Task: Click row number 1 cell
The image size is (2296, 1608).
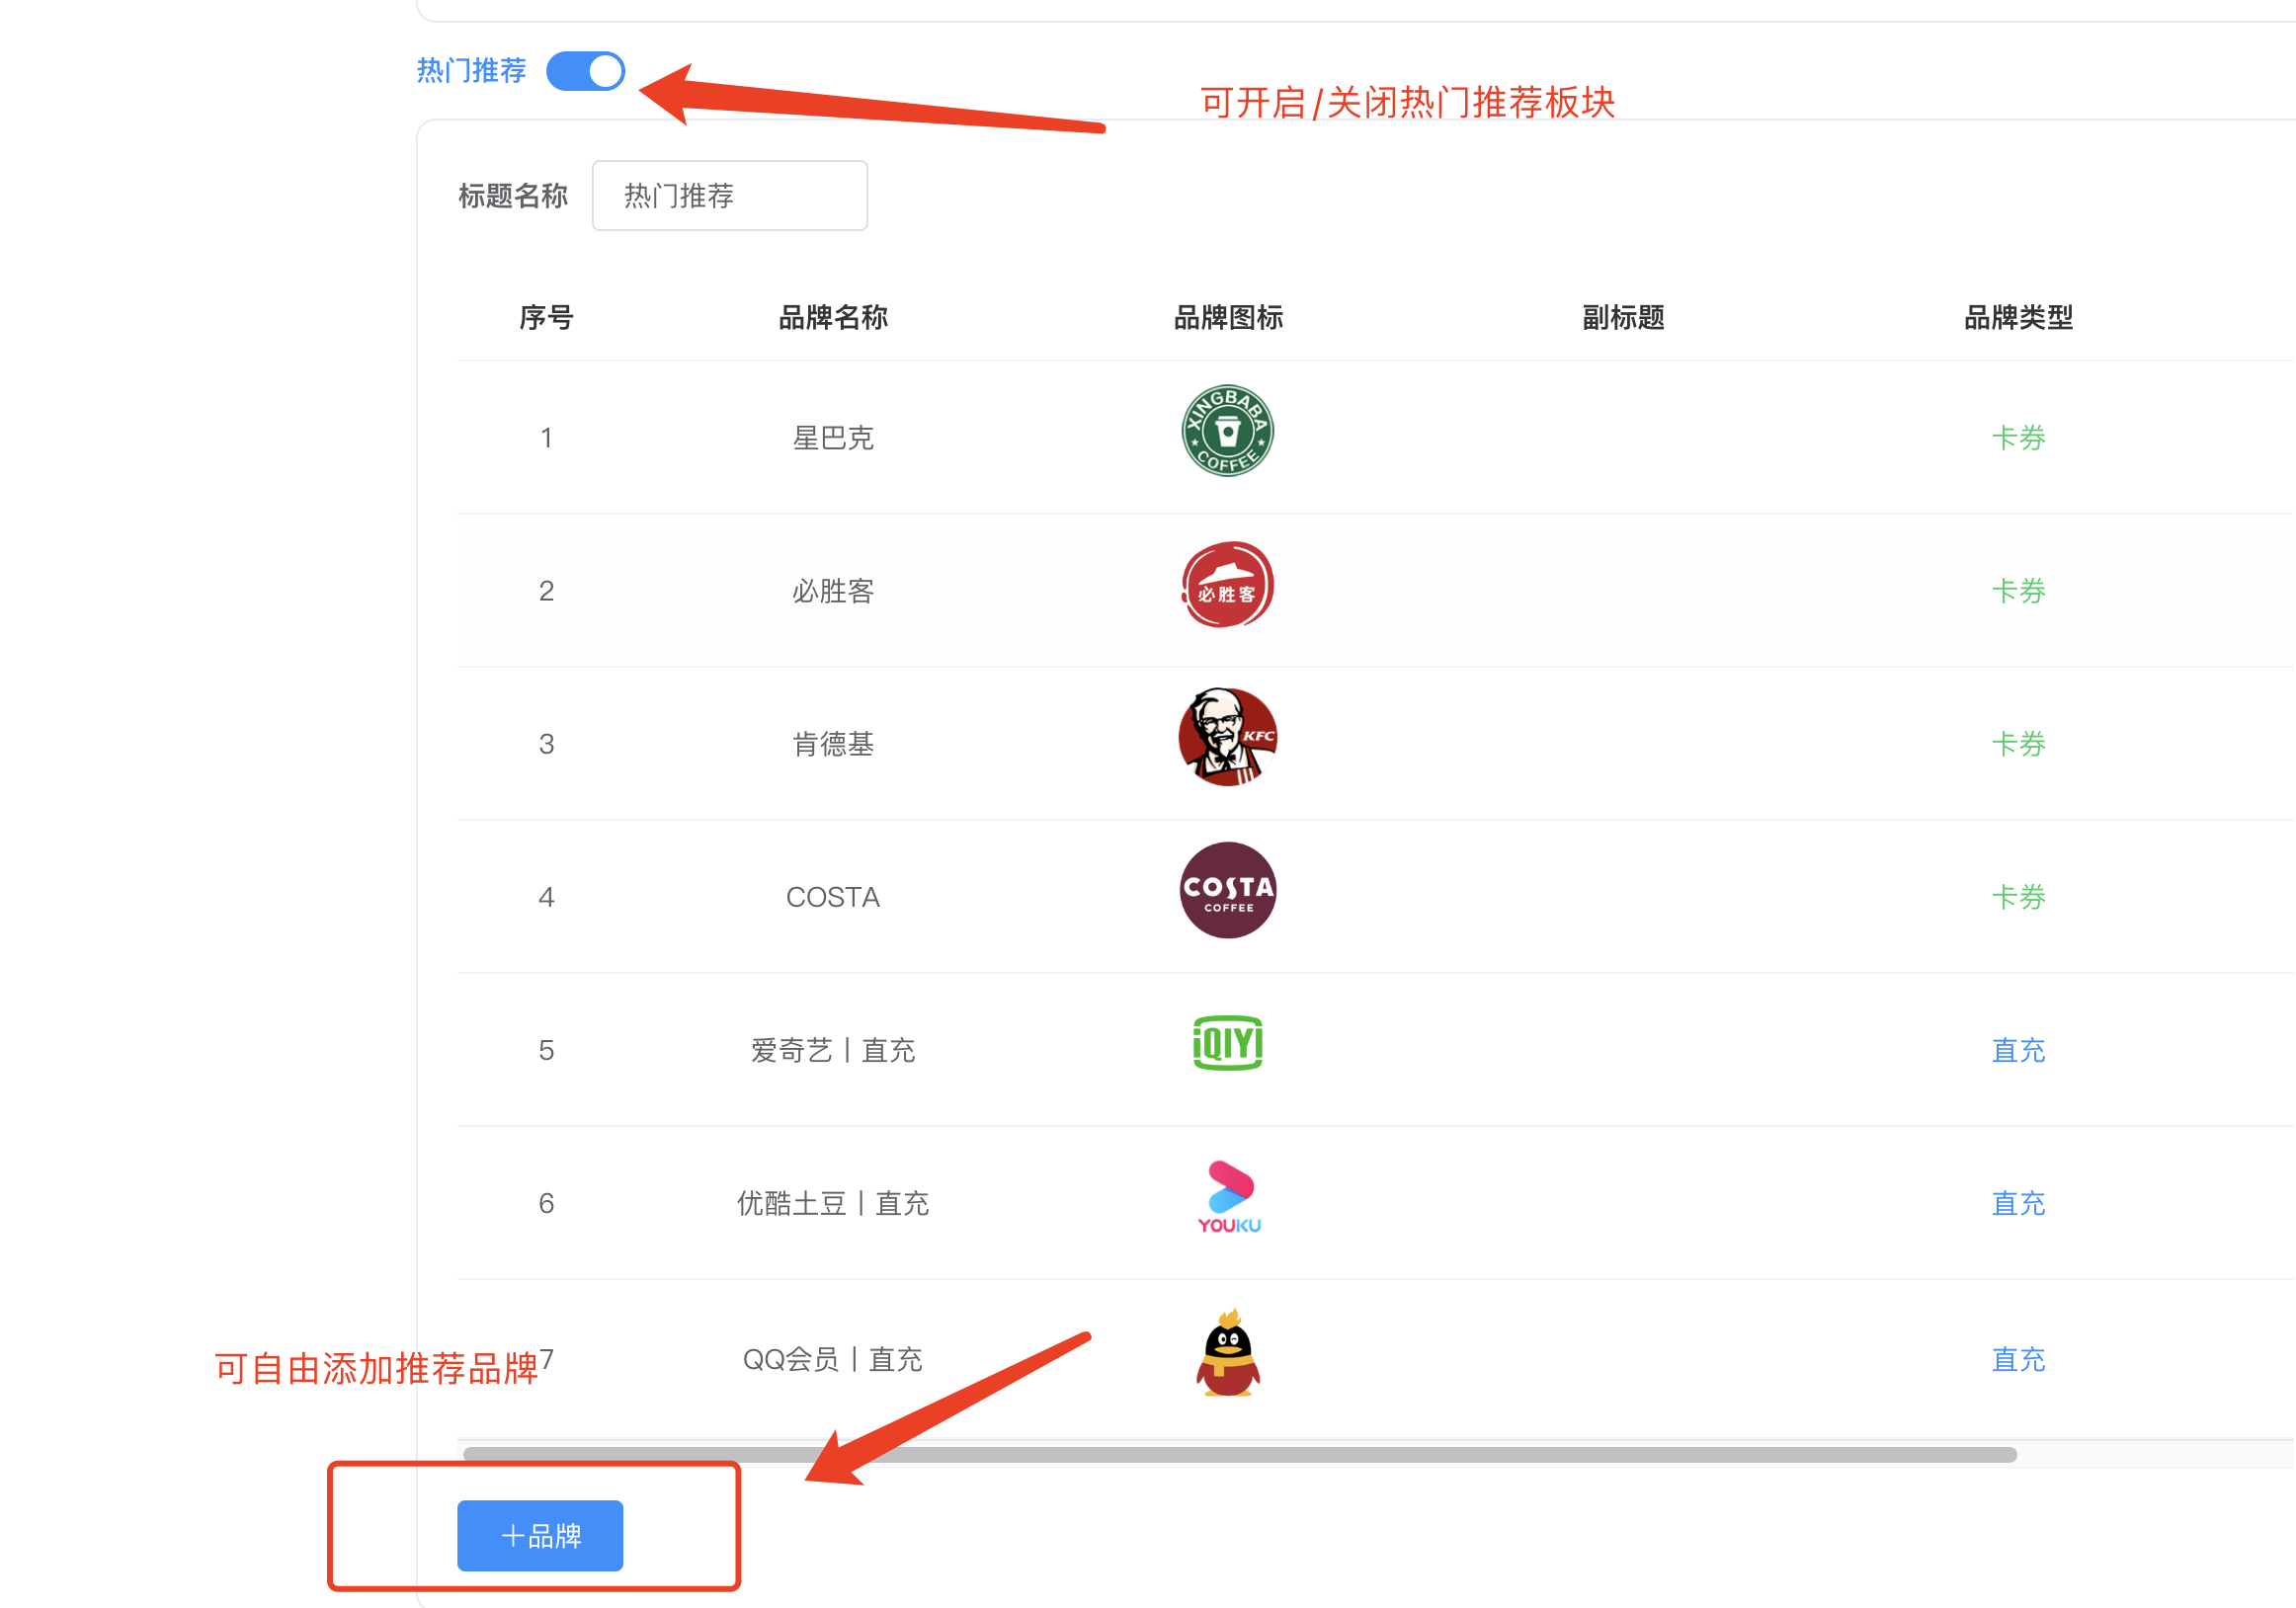Action: 546,438
